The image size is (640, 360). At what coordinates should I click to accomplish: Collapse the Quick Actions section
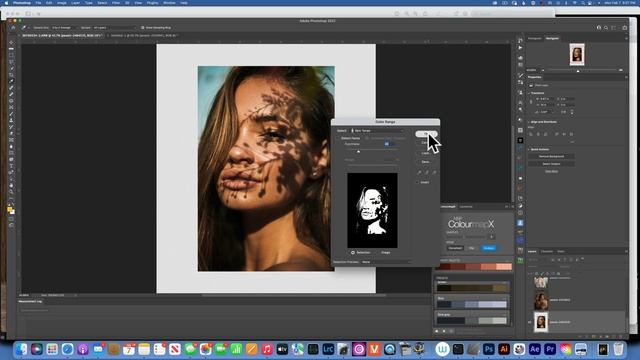pos(529,149)
